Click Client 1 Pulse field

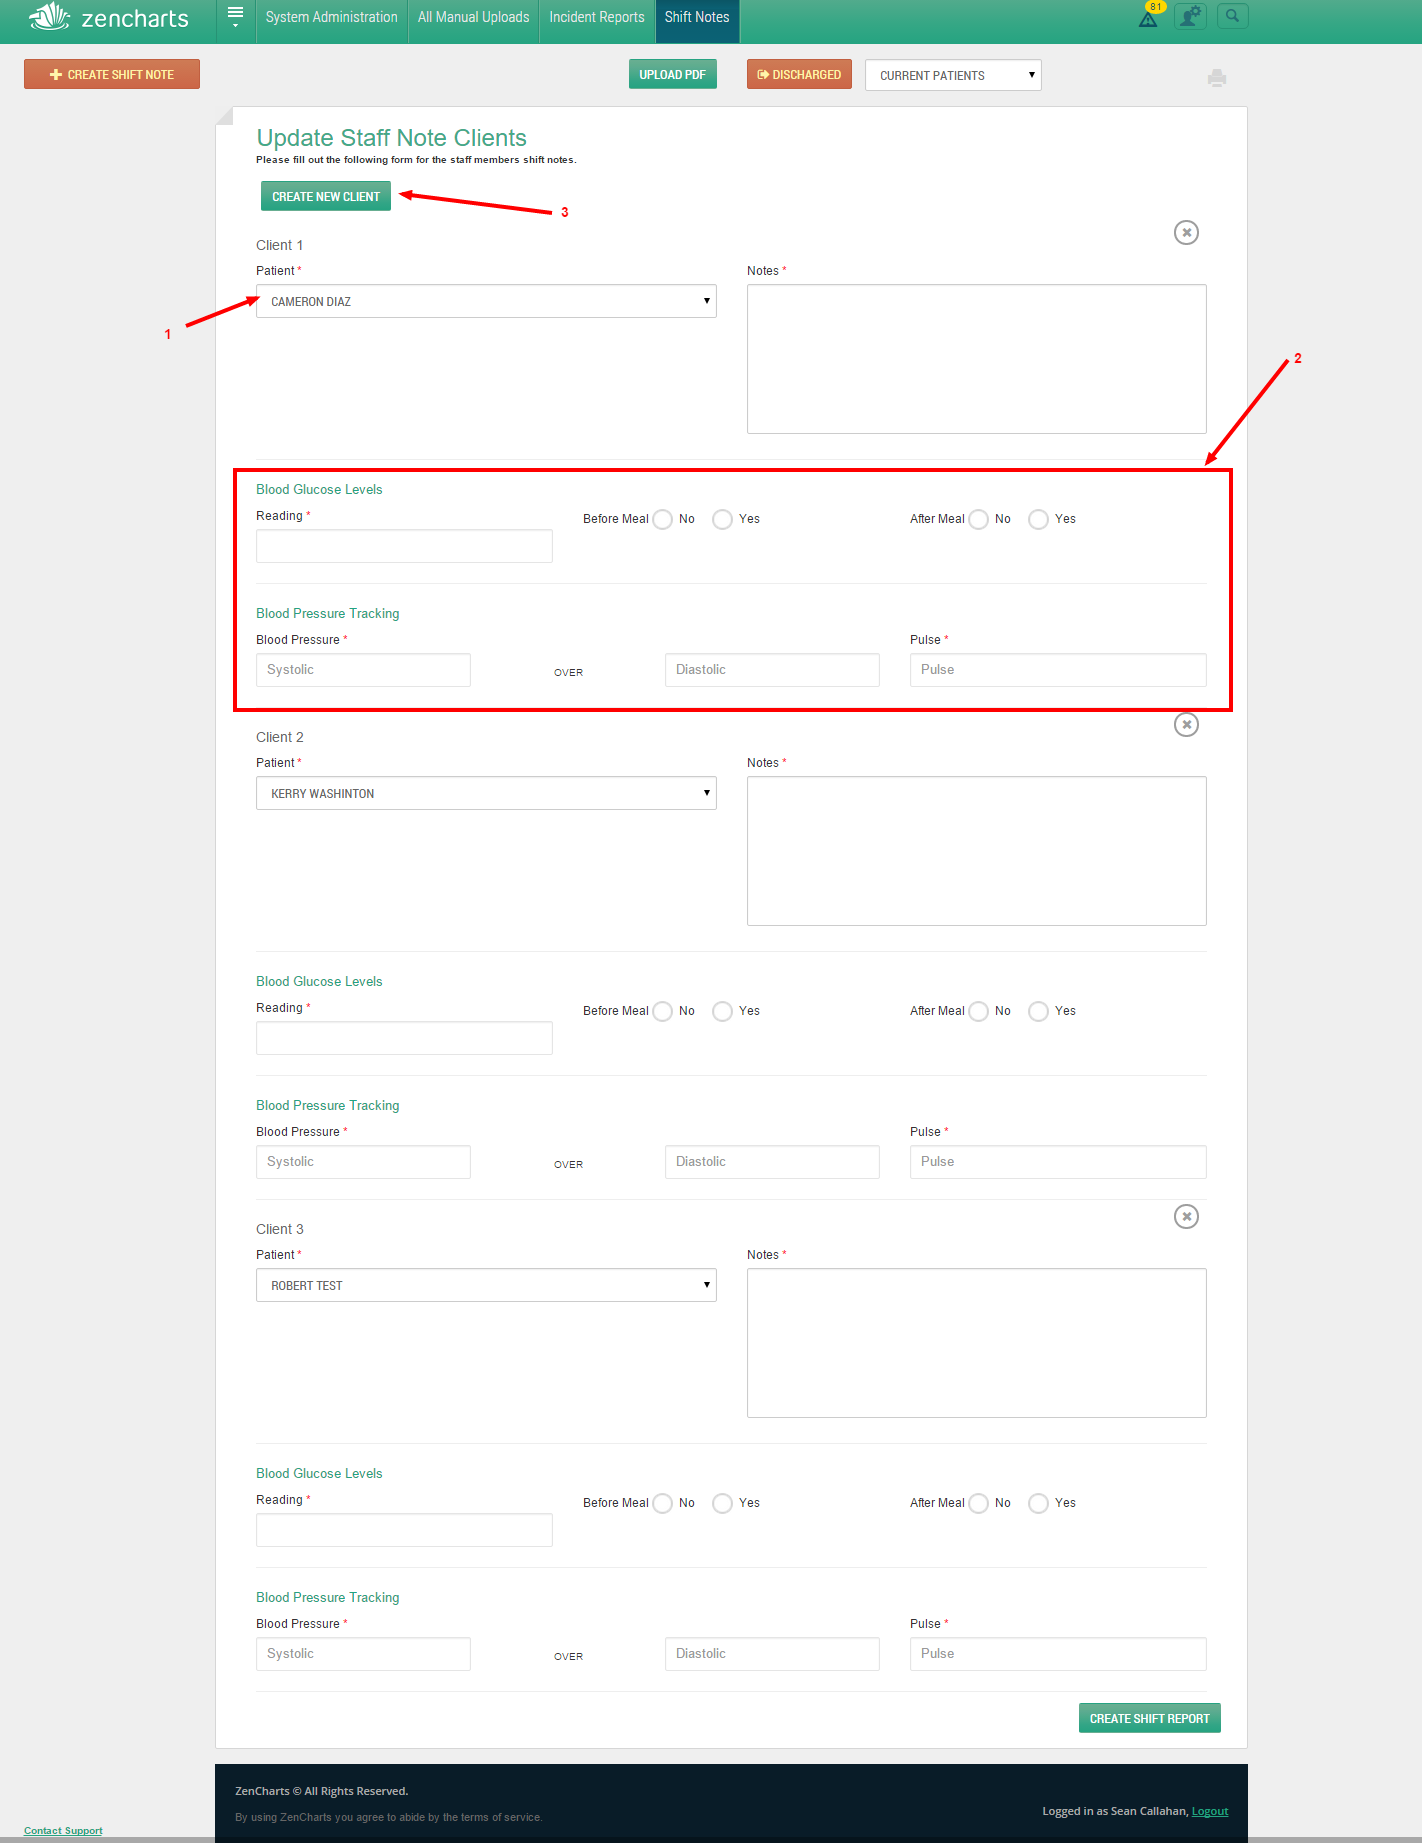(x=1058, y=670)
